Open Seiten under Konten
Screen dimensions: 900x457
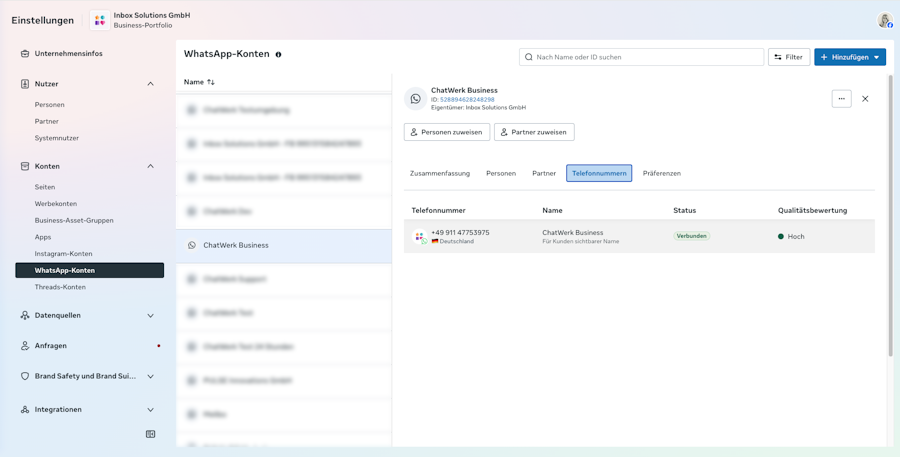pyautogui.click(x=45, y=187)
